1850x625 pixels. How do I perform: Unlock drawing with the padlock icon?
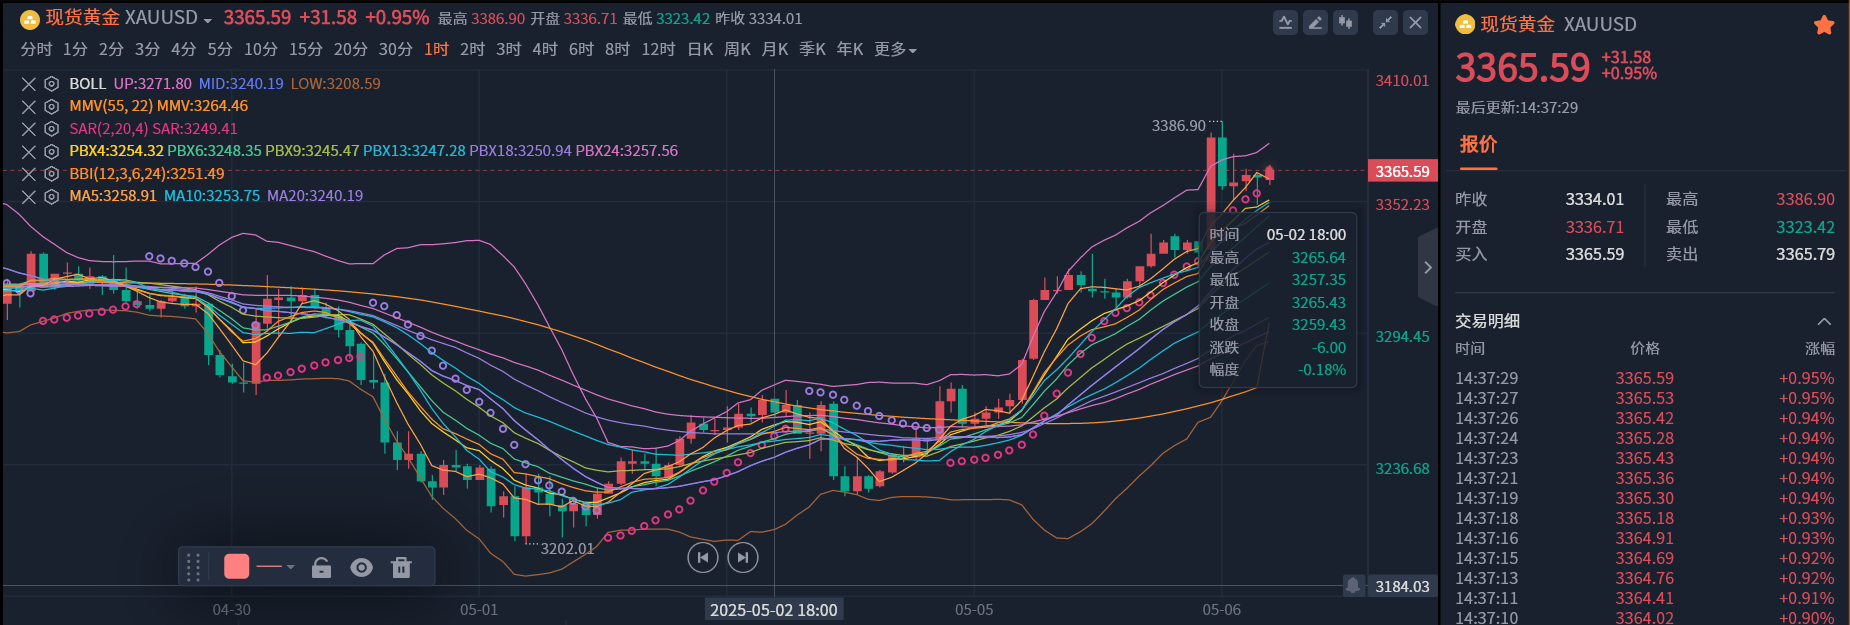321,567
